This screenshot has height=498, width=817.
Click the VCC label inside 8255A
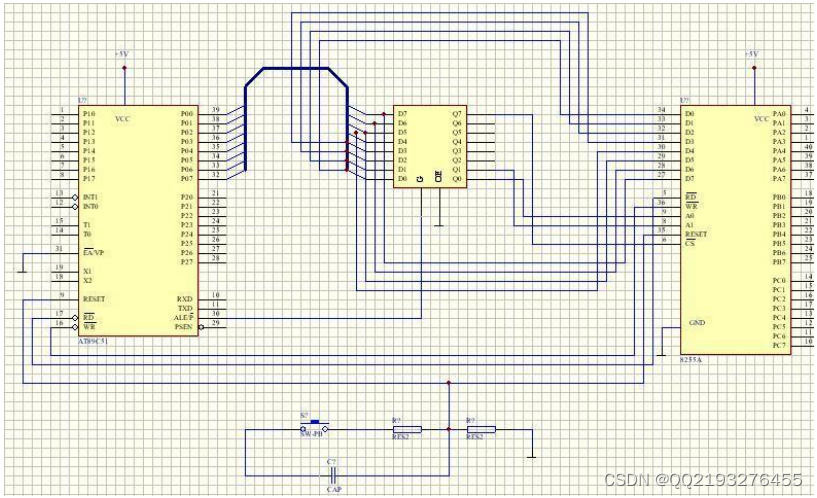point(762,119)
